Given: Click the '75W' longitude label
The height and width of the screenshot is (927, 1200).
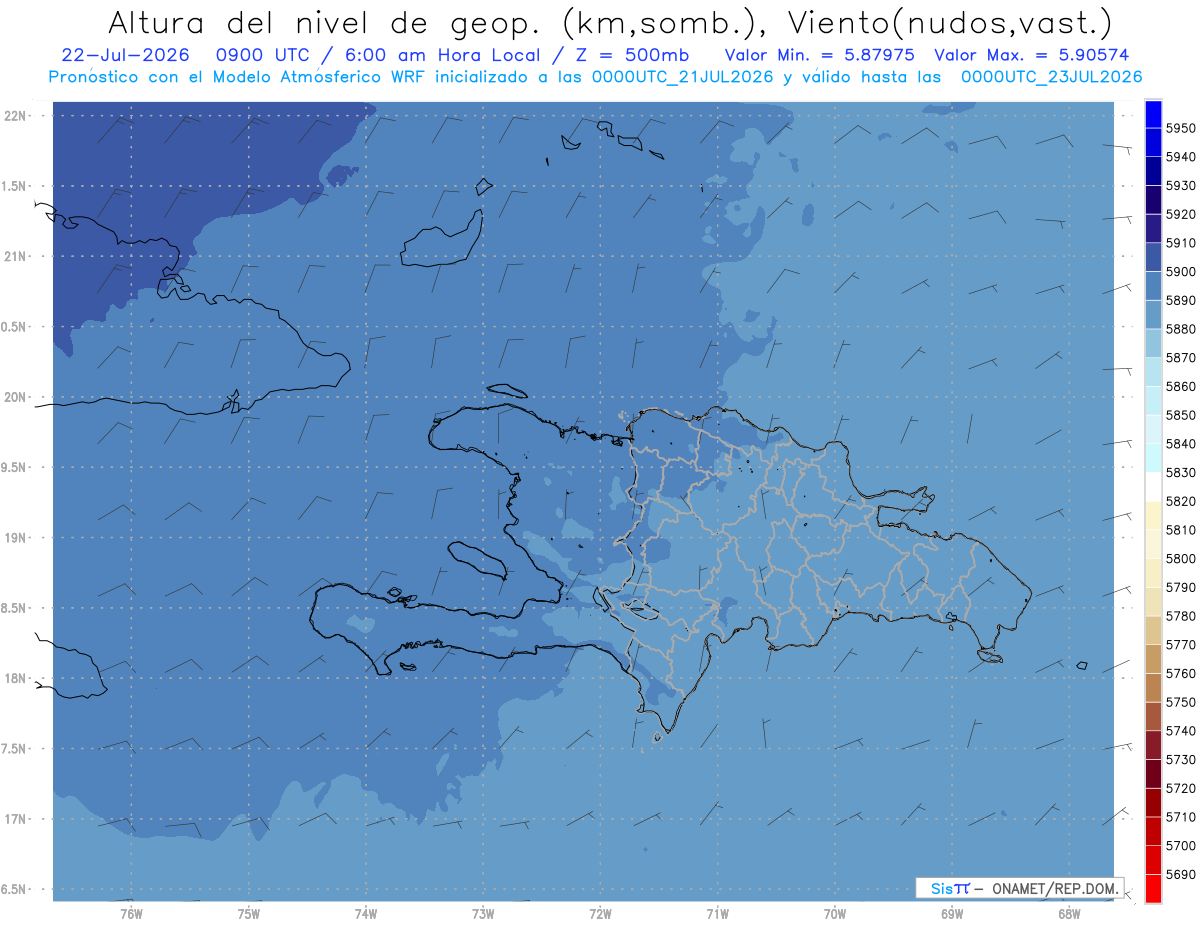Looking at the screenshot, I should (x=249, y=913).
